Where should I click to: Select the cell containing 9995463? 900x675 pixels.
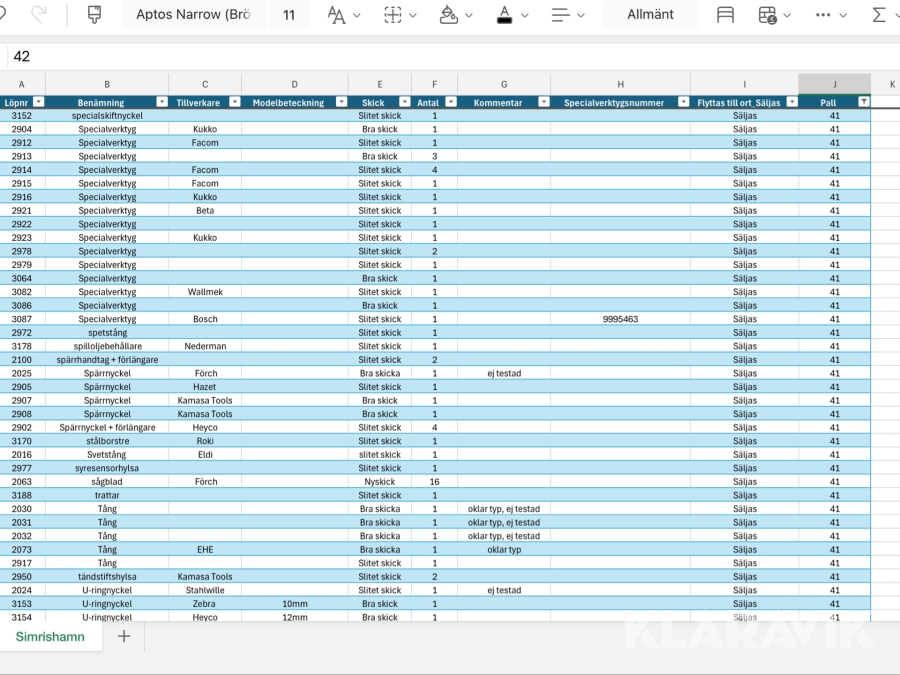(620, 319)
